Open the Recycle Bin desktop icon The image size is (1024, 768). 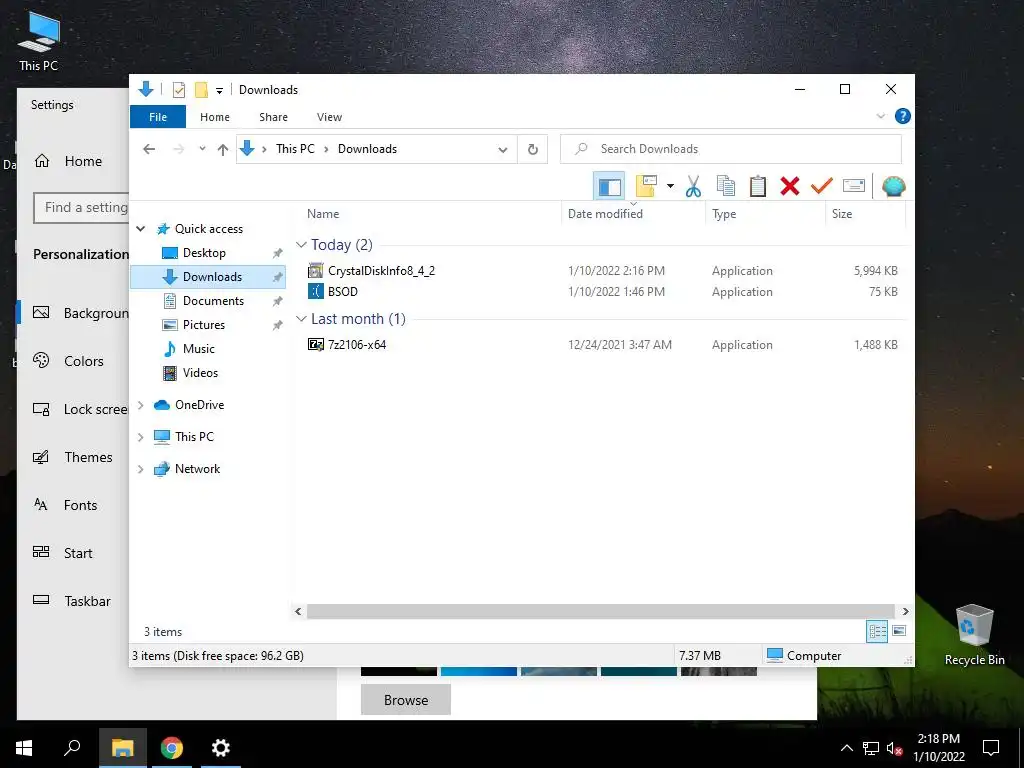point(974,635)
